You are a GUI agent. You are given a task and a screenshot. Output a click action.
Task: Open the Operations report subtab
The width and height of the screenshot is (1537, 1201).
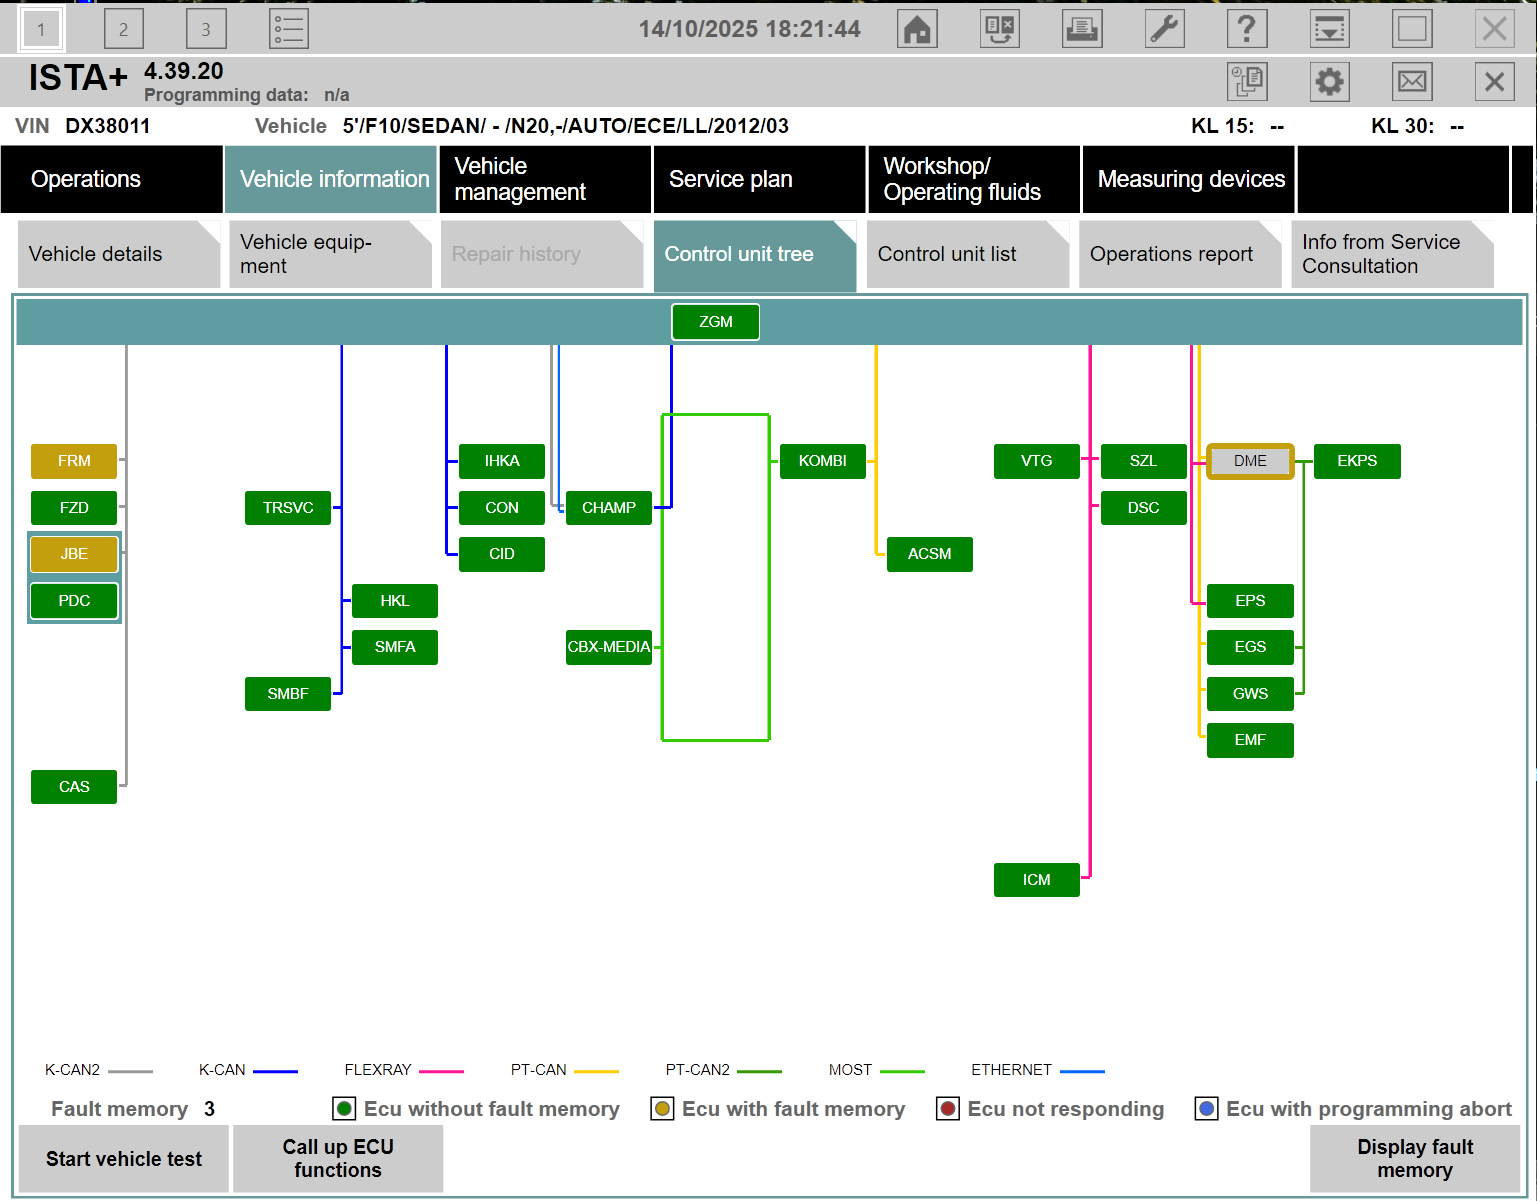click(x=1180, y=254)
